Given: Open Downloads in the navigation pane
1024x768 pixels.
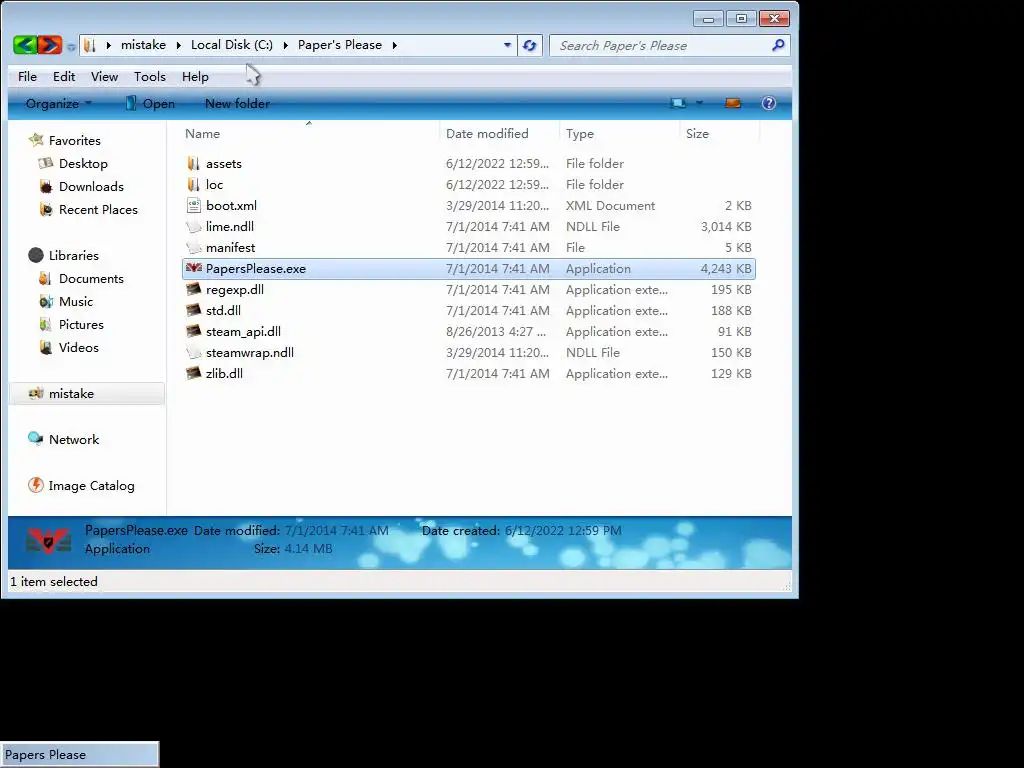Looking at the screenshot, I should pos(91,186).
